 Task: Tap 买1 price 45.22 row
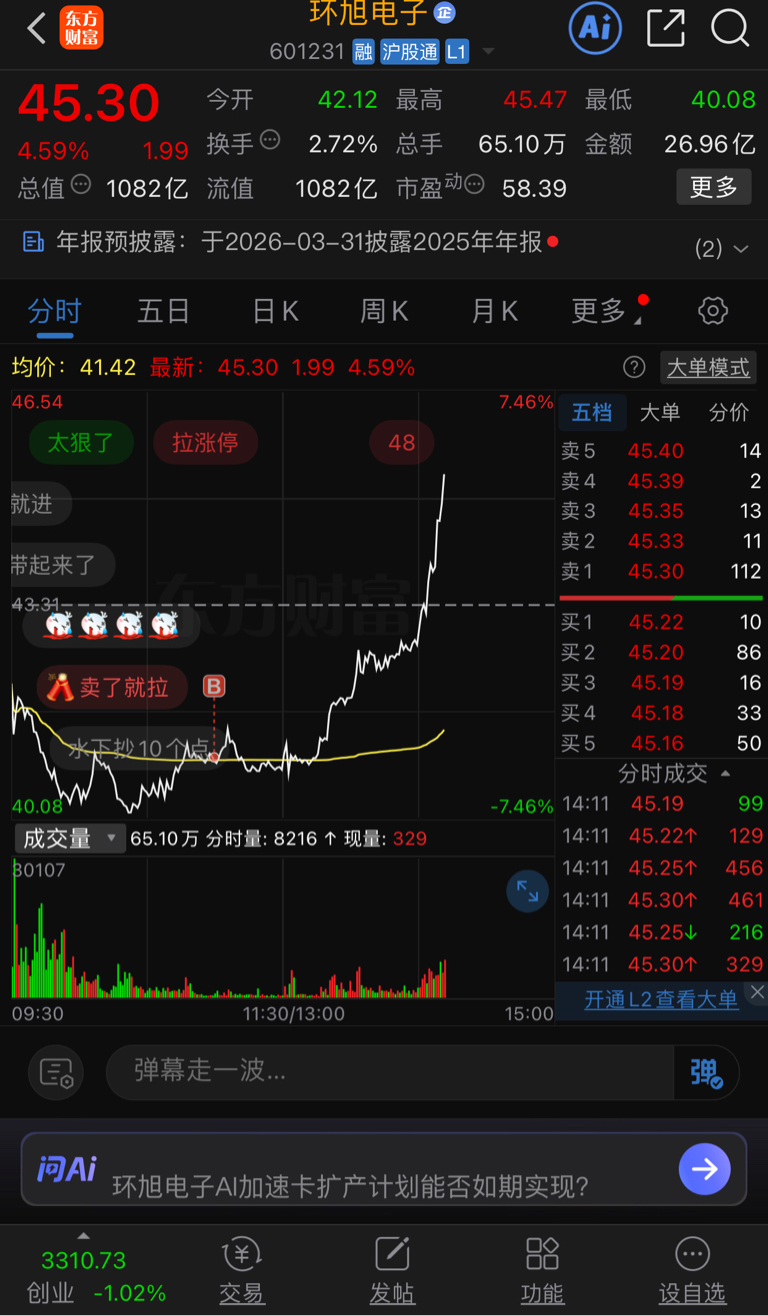point(661,622)
